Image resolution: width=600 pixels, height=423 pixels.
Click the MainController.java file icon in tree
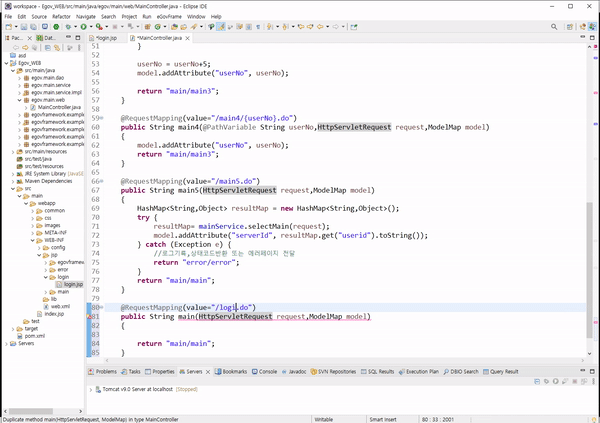click(x=33, y=107)
